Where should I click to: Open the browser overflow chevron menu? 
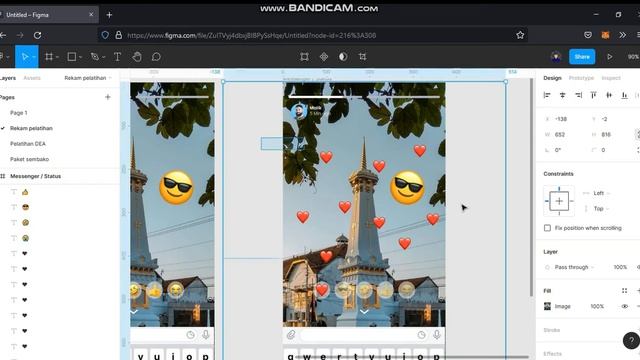(622, 35)
